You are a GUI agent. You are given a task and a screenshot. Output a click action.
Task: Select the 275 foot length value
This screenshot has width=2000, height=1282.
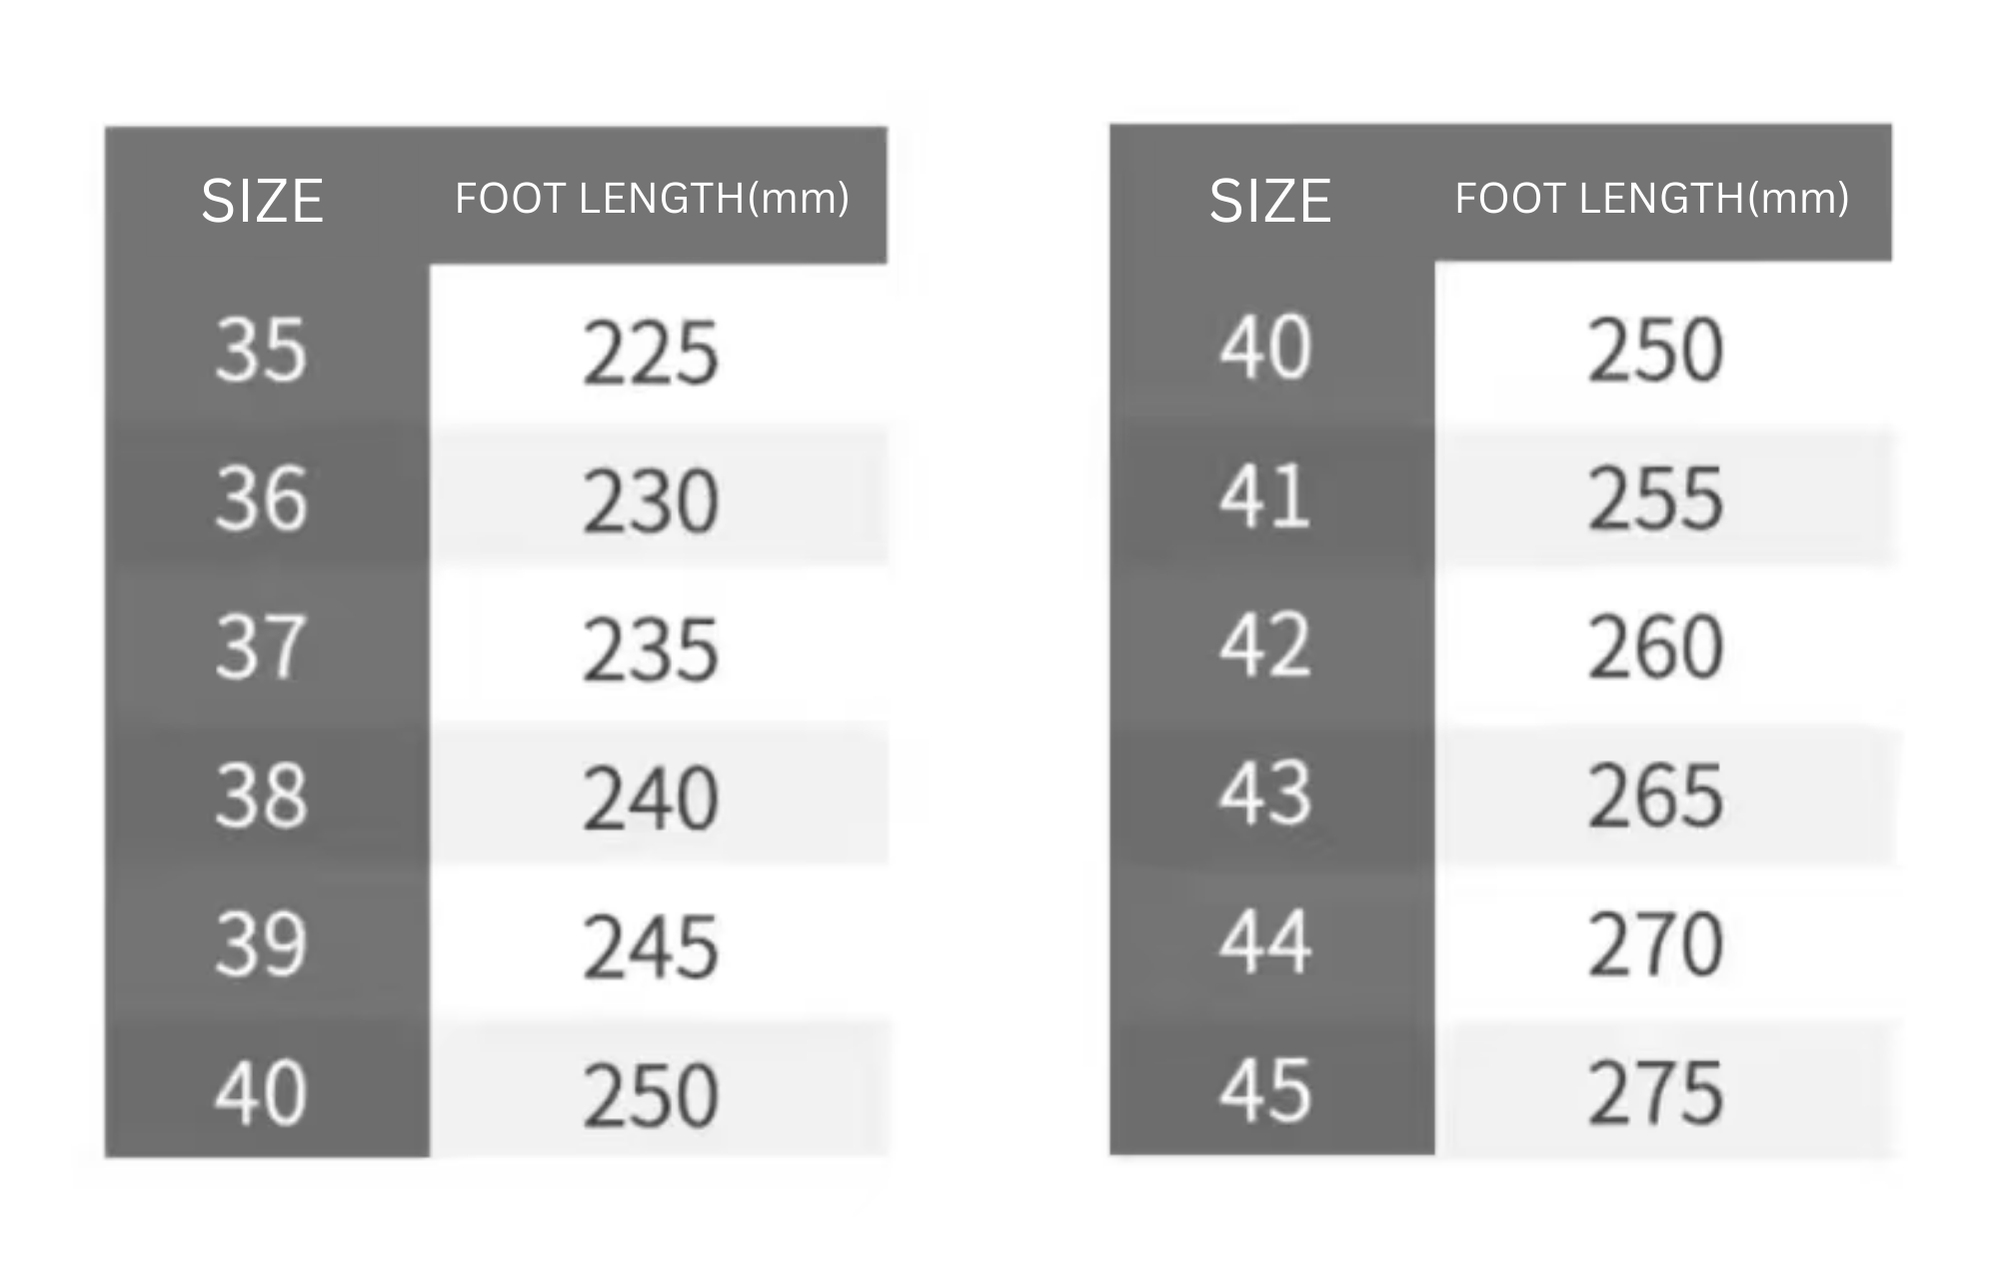(x=1656, y=1092)
